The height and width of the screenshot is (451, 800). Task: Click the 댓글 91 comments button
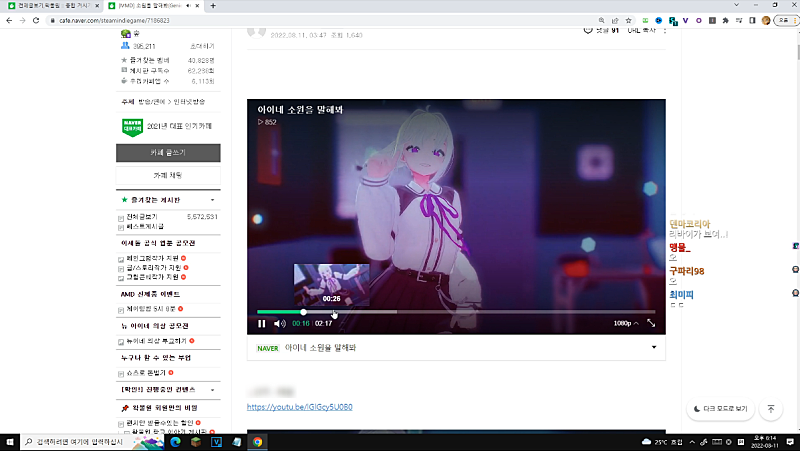click(601, 31)
